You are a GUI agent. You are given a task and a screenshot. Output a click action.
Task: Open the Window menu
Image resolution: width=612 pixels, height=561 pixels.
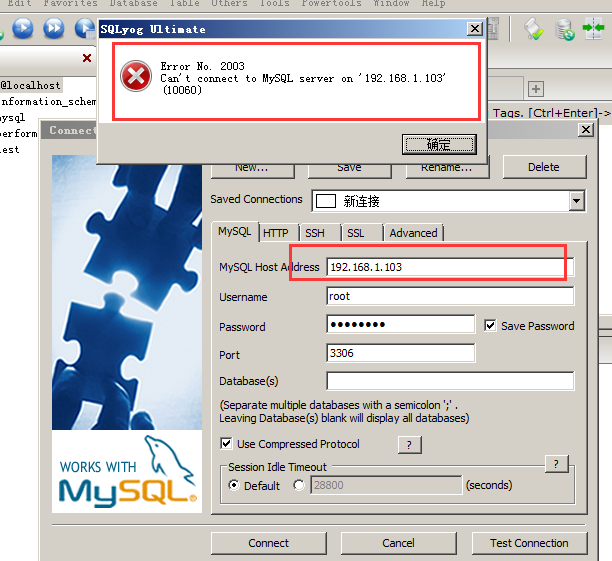391,3
